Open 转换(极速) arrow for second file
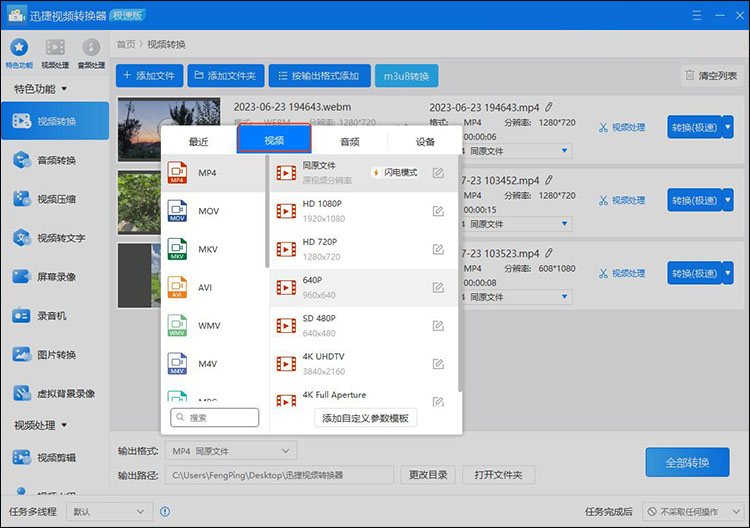Image resolution: width=750 pixels, height=528 pixels. [x=728, y=200]
